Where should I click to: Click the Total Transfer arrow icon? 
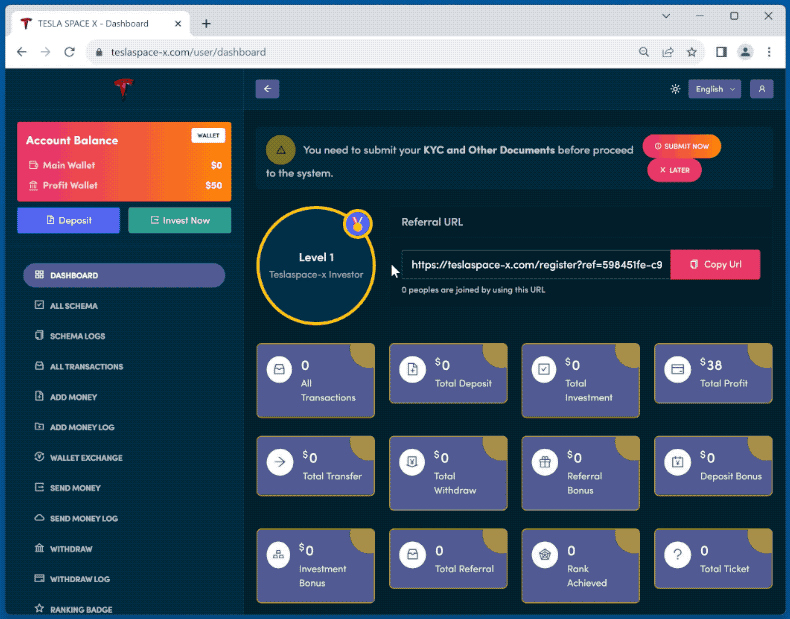pyautogui.click(x=280, y=462)
